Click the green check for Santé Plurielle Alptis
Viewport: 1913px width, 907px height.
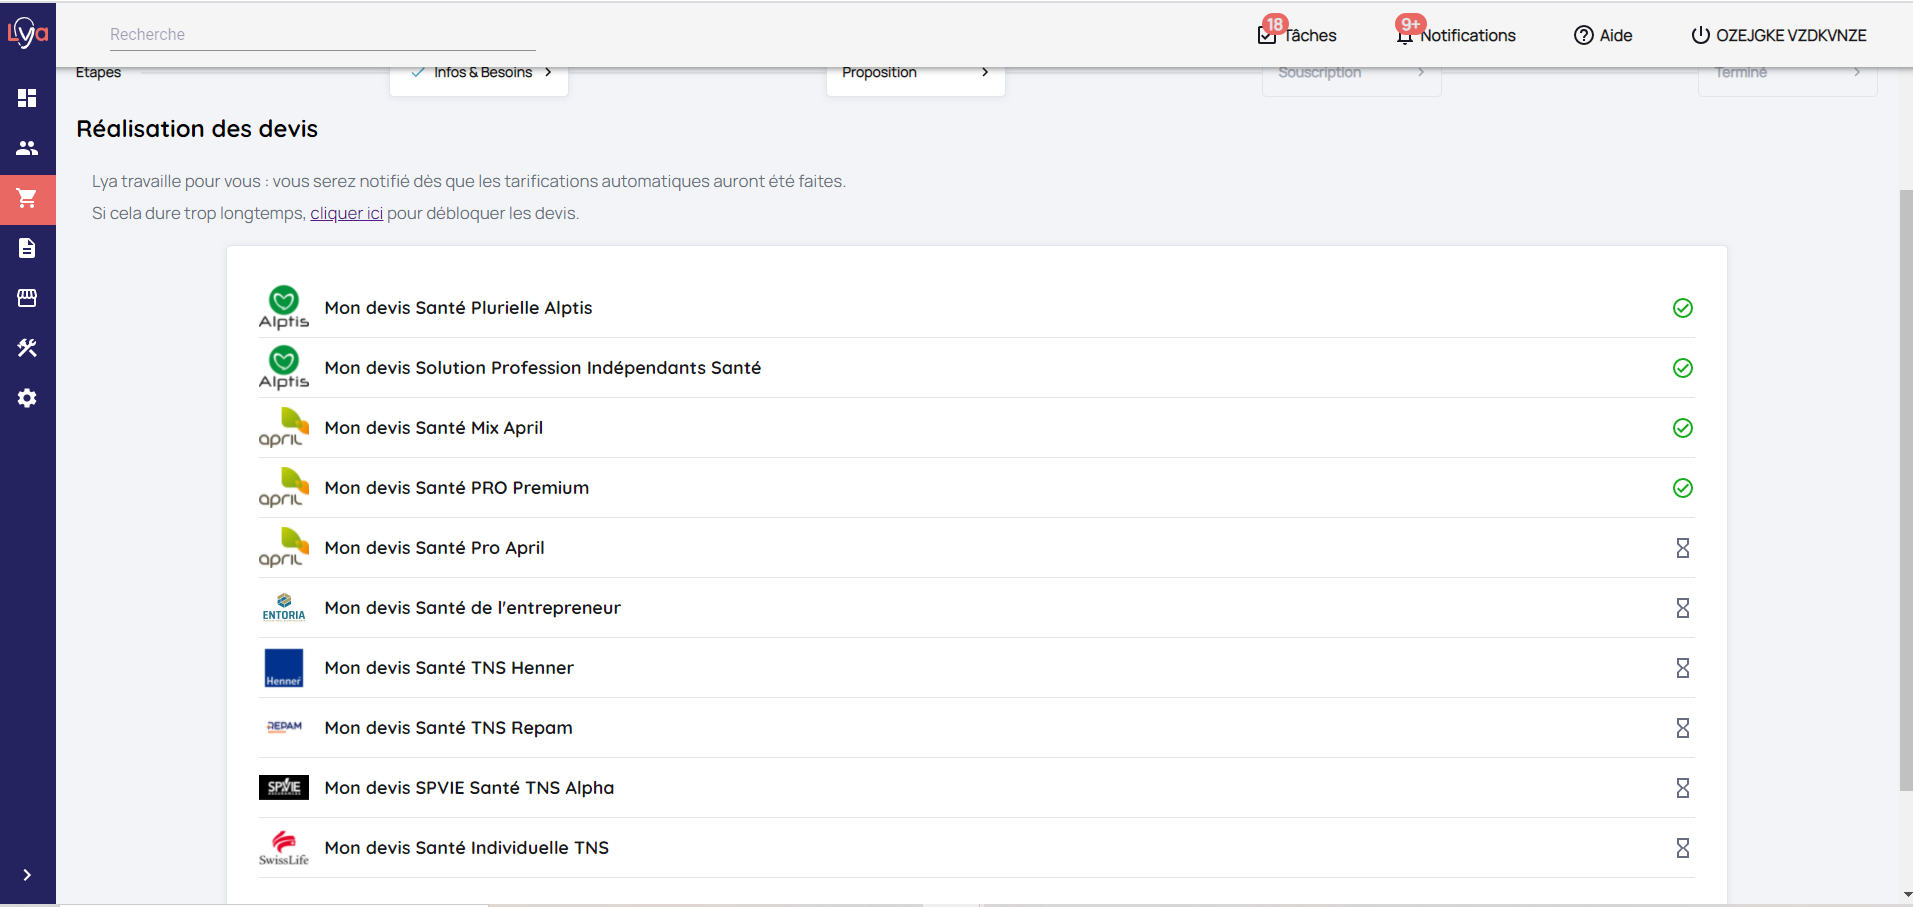[1682, 308]
